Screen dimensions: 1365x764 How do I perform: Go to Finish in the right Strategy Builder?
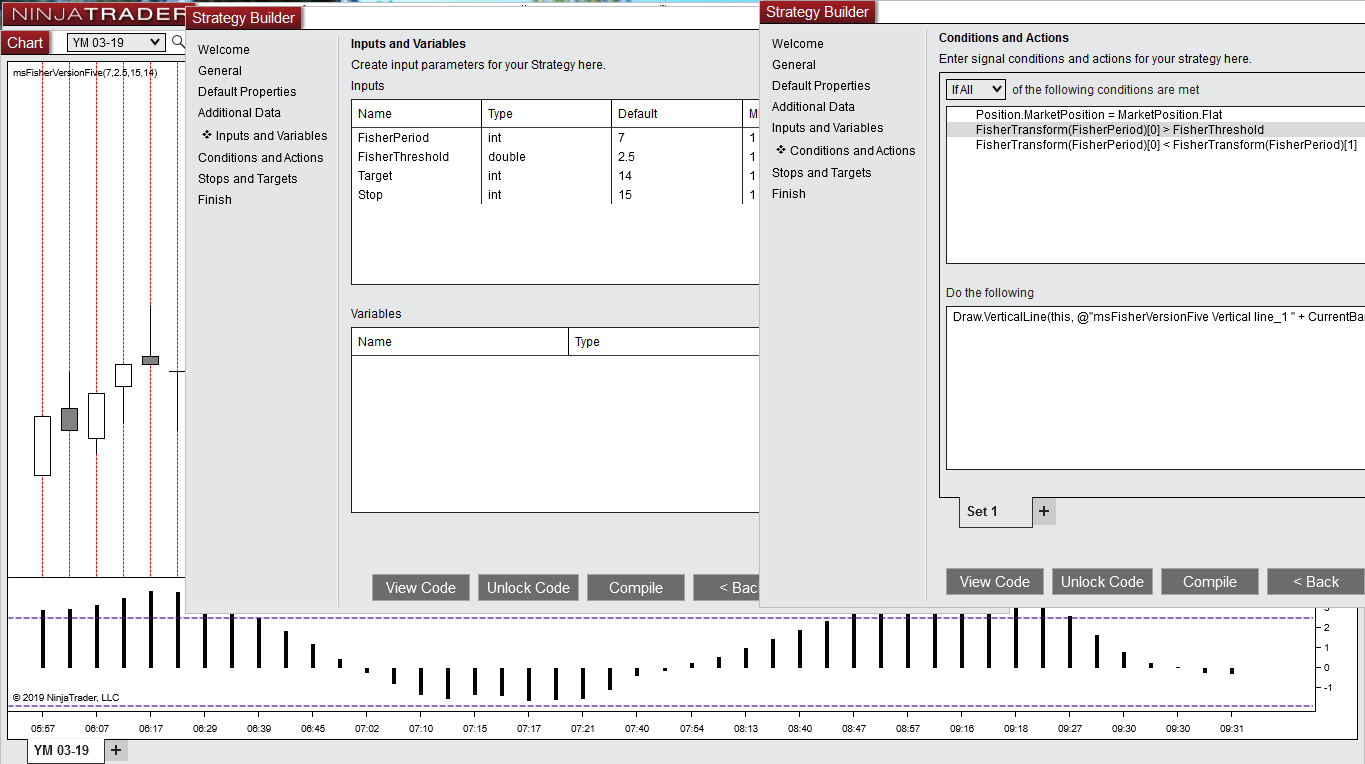789,194
